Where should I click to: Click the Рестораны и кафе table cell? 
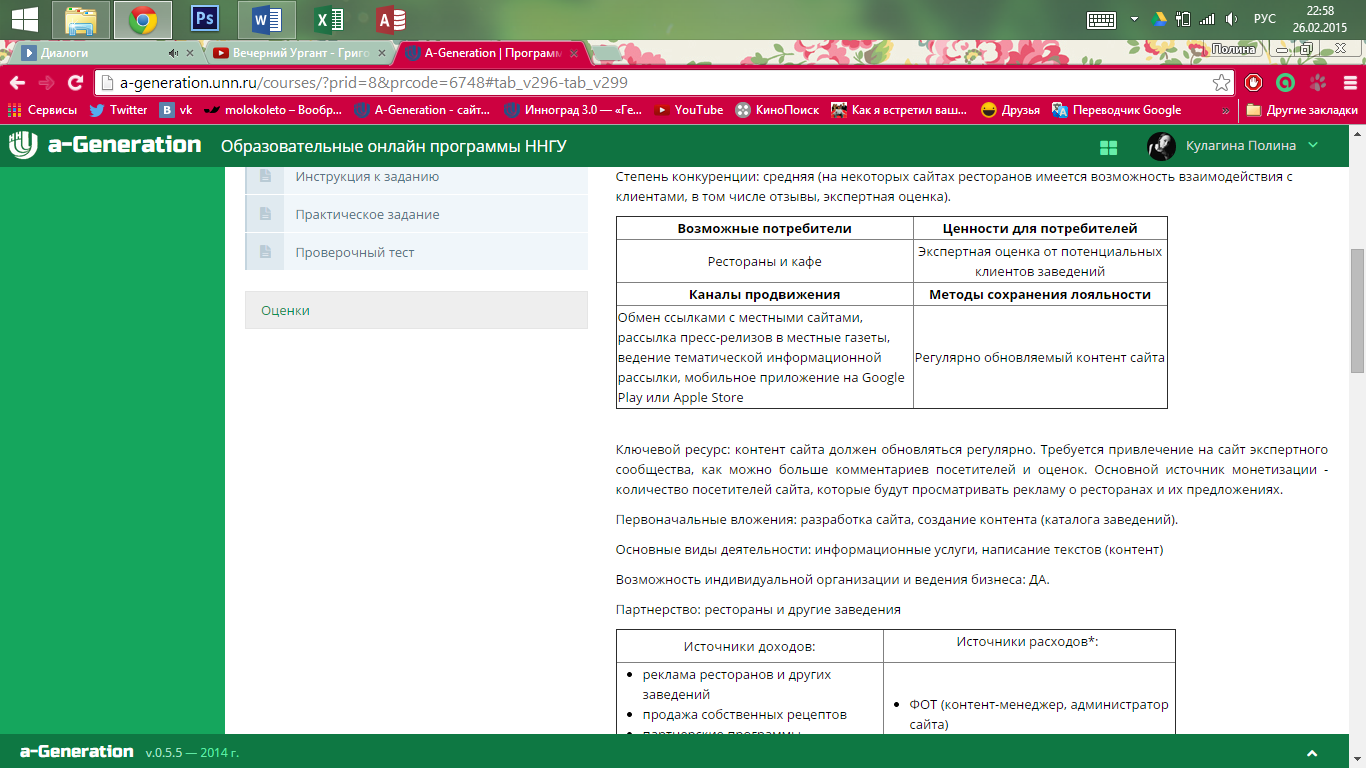[765, 261]
